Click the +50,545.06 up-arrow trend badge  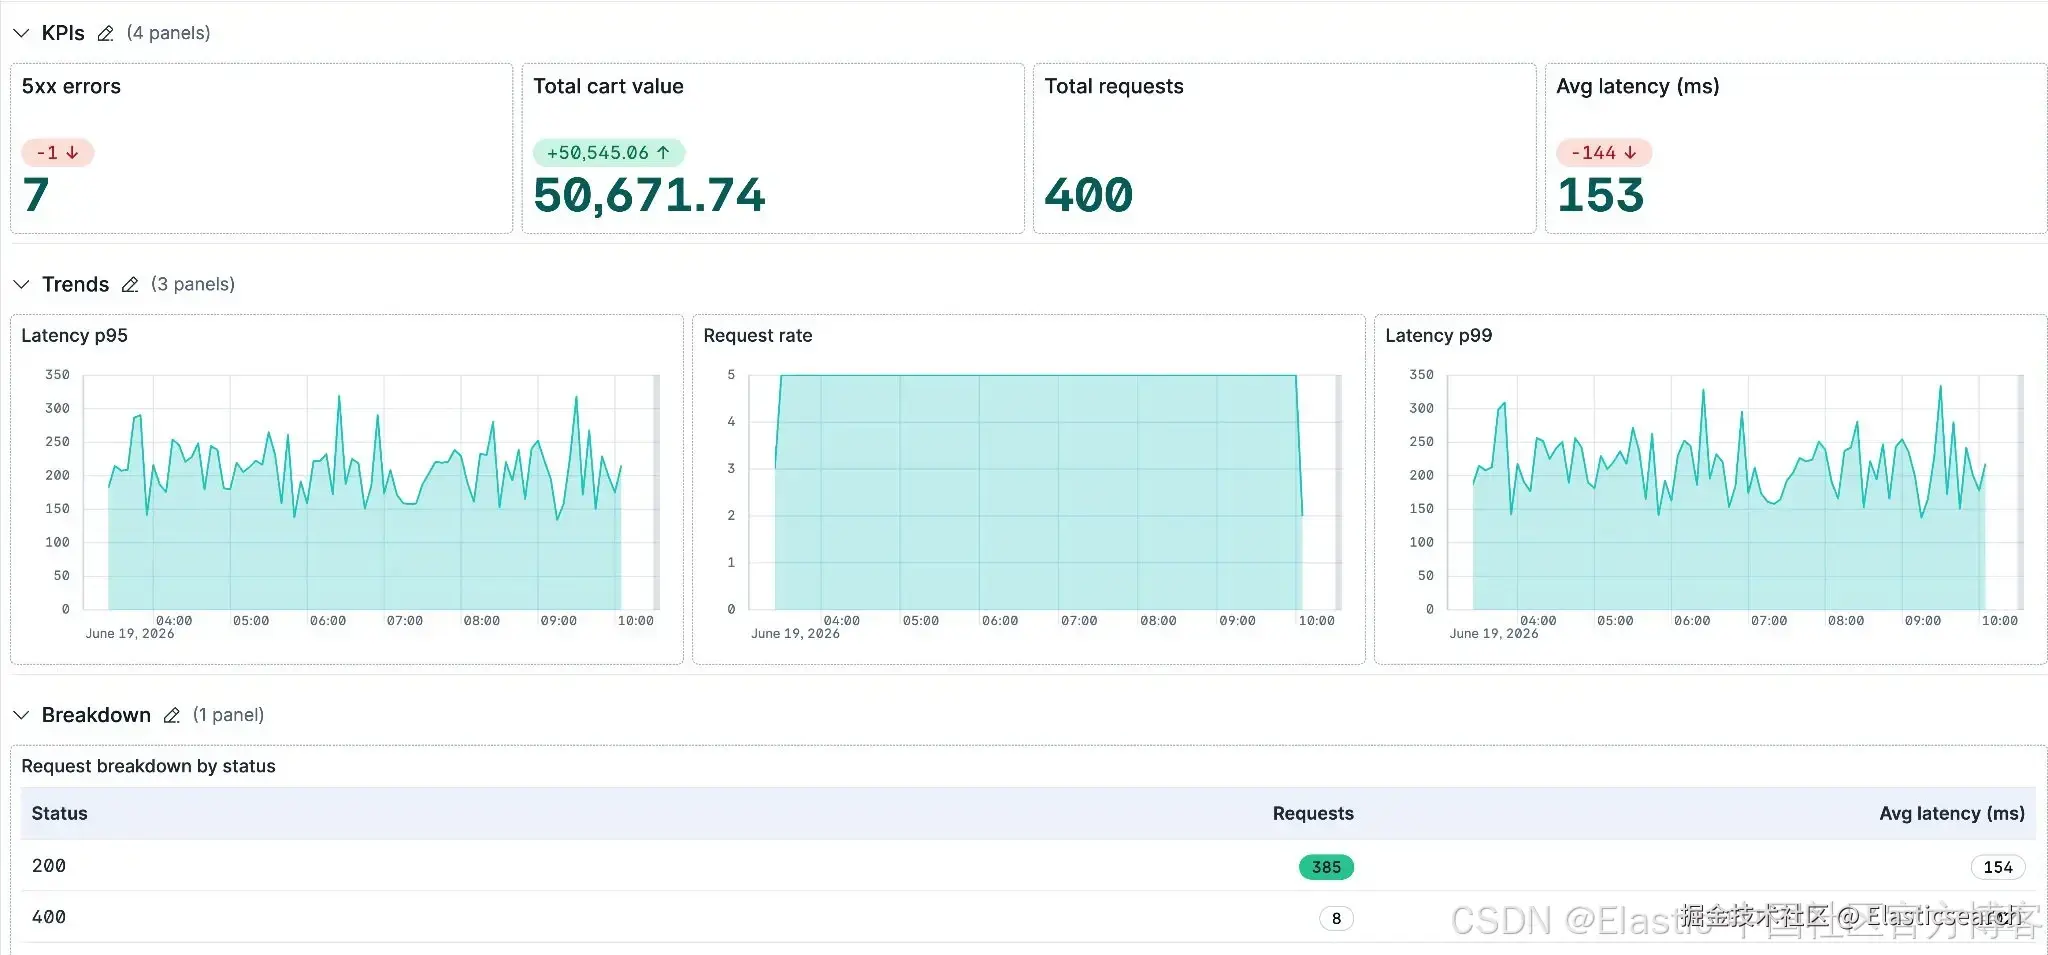pyautogui.click(x=608, y=153)
